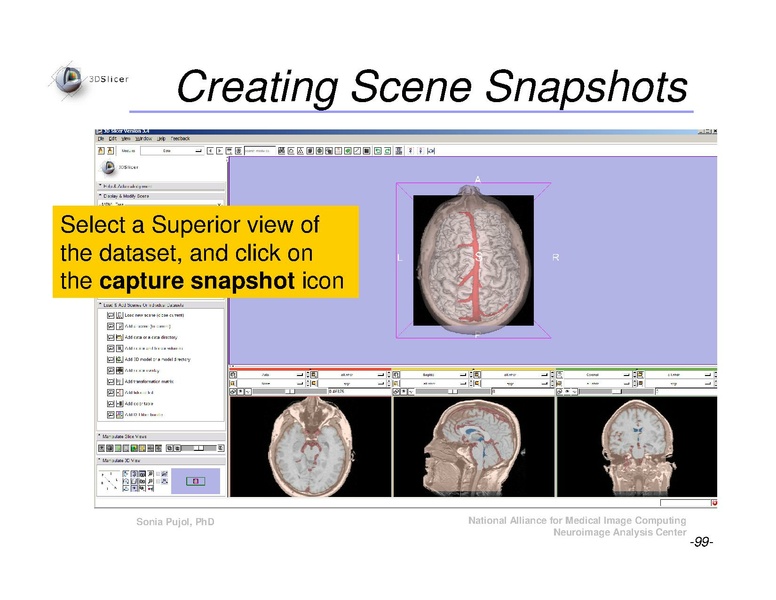Collapse the Manipulate Slice Views panel
776x600 pixels.
coord(161,437)
